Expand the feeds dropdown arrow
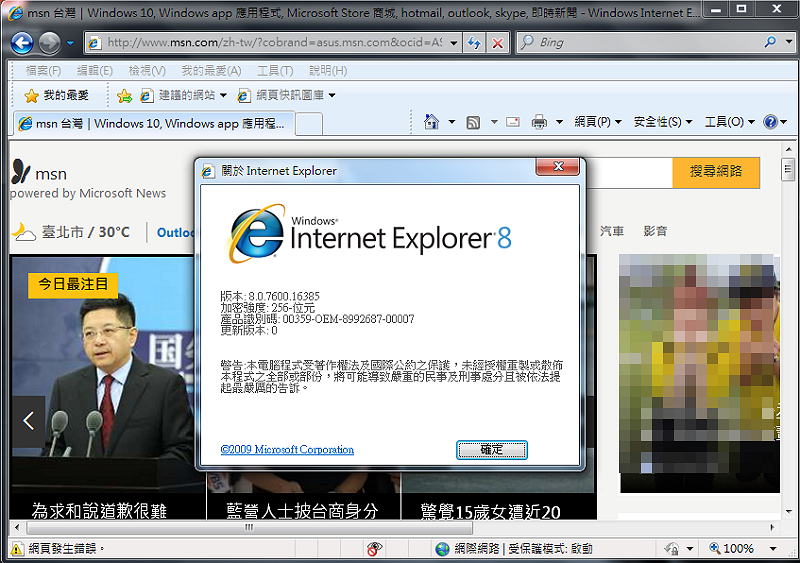The width and height of the screenshot is (800, 563). (x=494, y=122)
